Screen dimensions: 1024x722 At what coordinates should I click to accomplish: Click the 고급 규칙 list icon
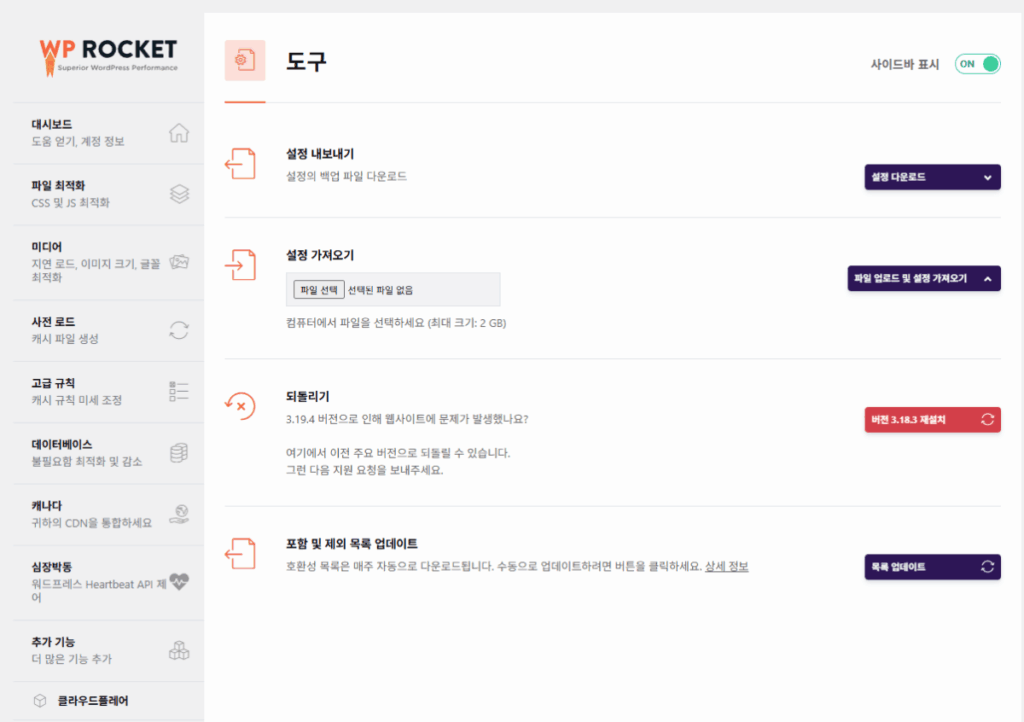[179, 391]
